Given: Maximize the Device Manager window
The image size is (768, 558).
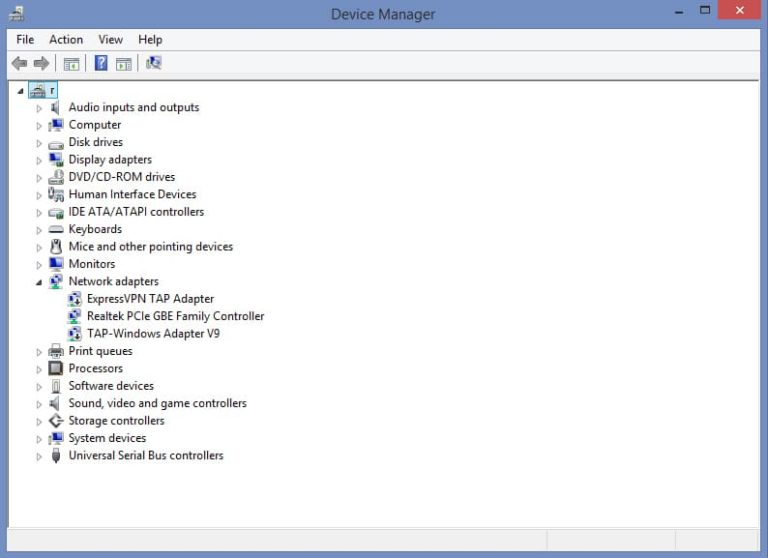Looking at the screenshot, I should pos(705,10).
